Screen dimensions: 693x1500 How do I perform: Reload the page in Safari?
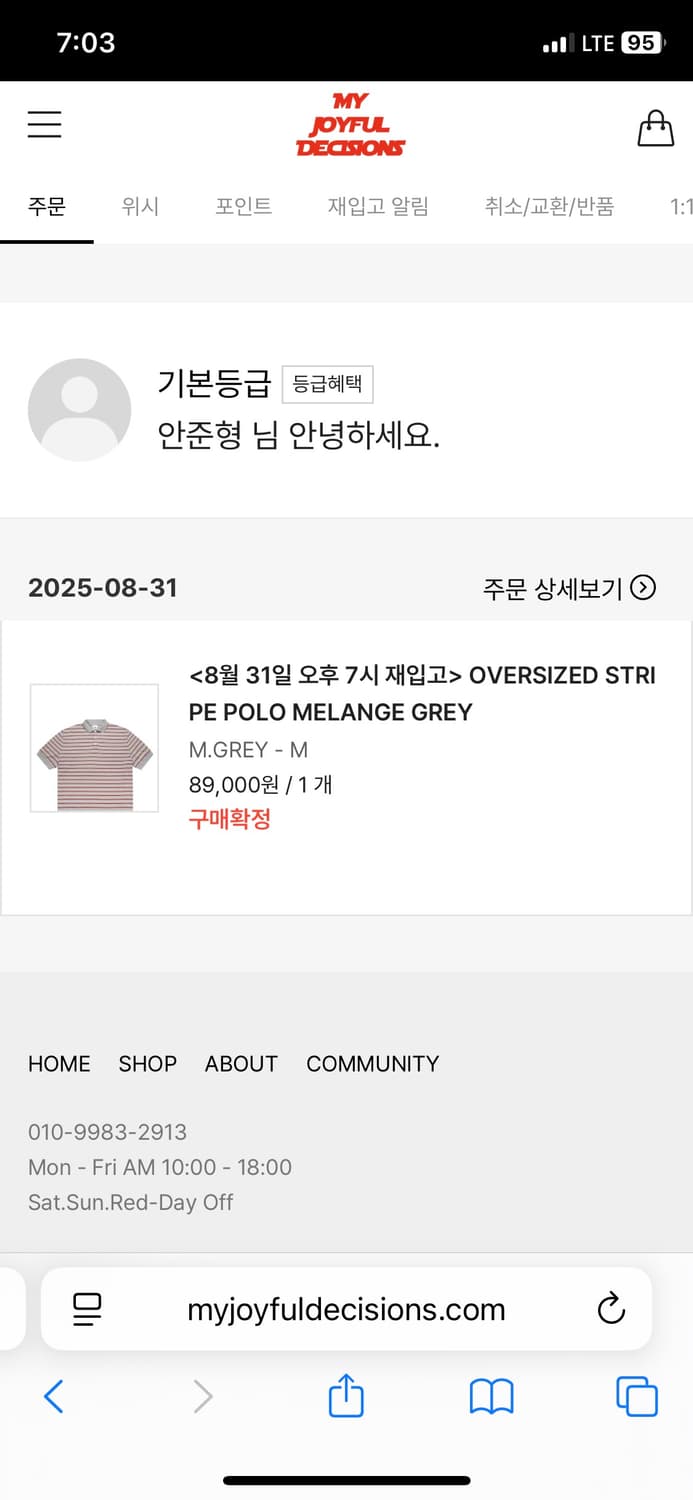[x=610, y=1308]
